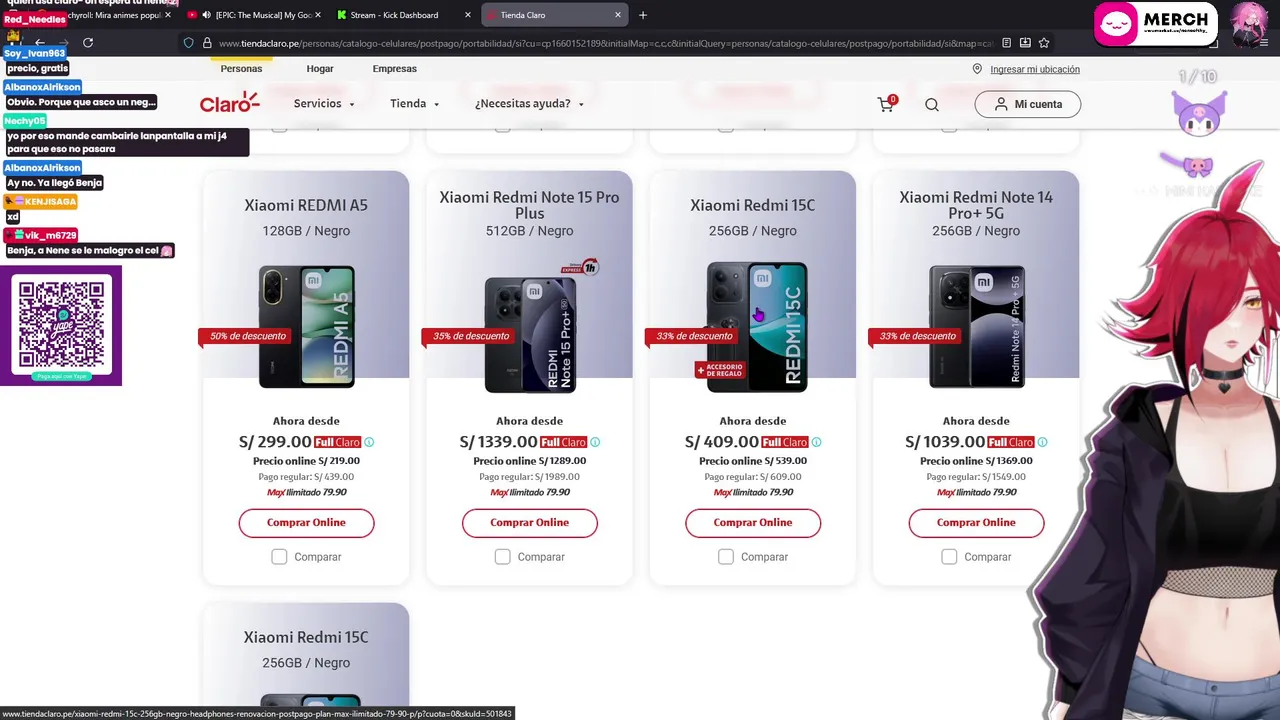Click the search magnifier icon
The image size is (1280, 720).
coord(932,104)
